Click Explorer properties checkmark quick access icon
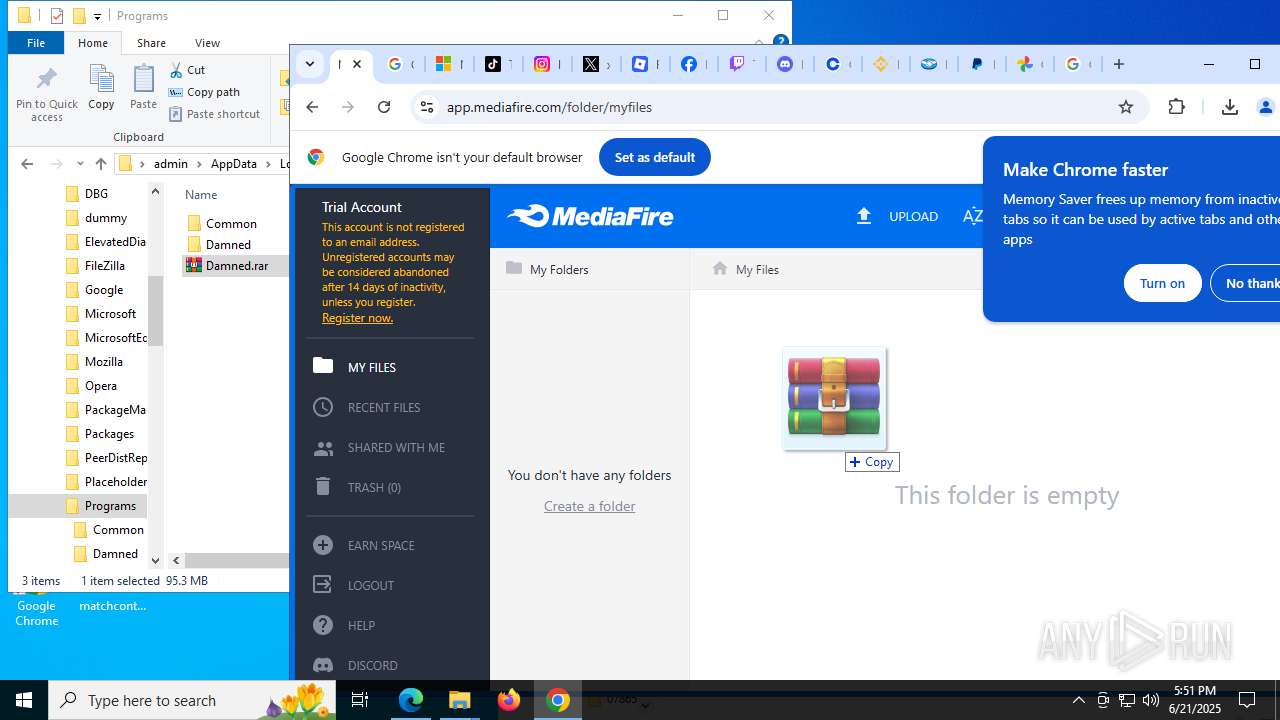The height and width of the screenshot is (720, 1280). coord(57,16)
